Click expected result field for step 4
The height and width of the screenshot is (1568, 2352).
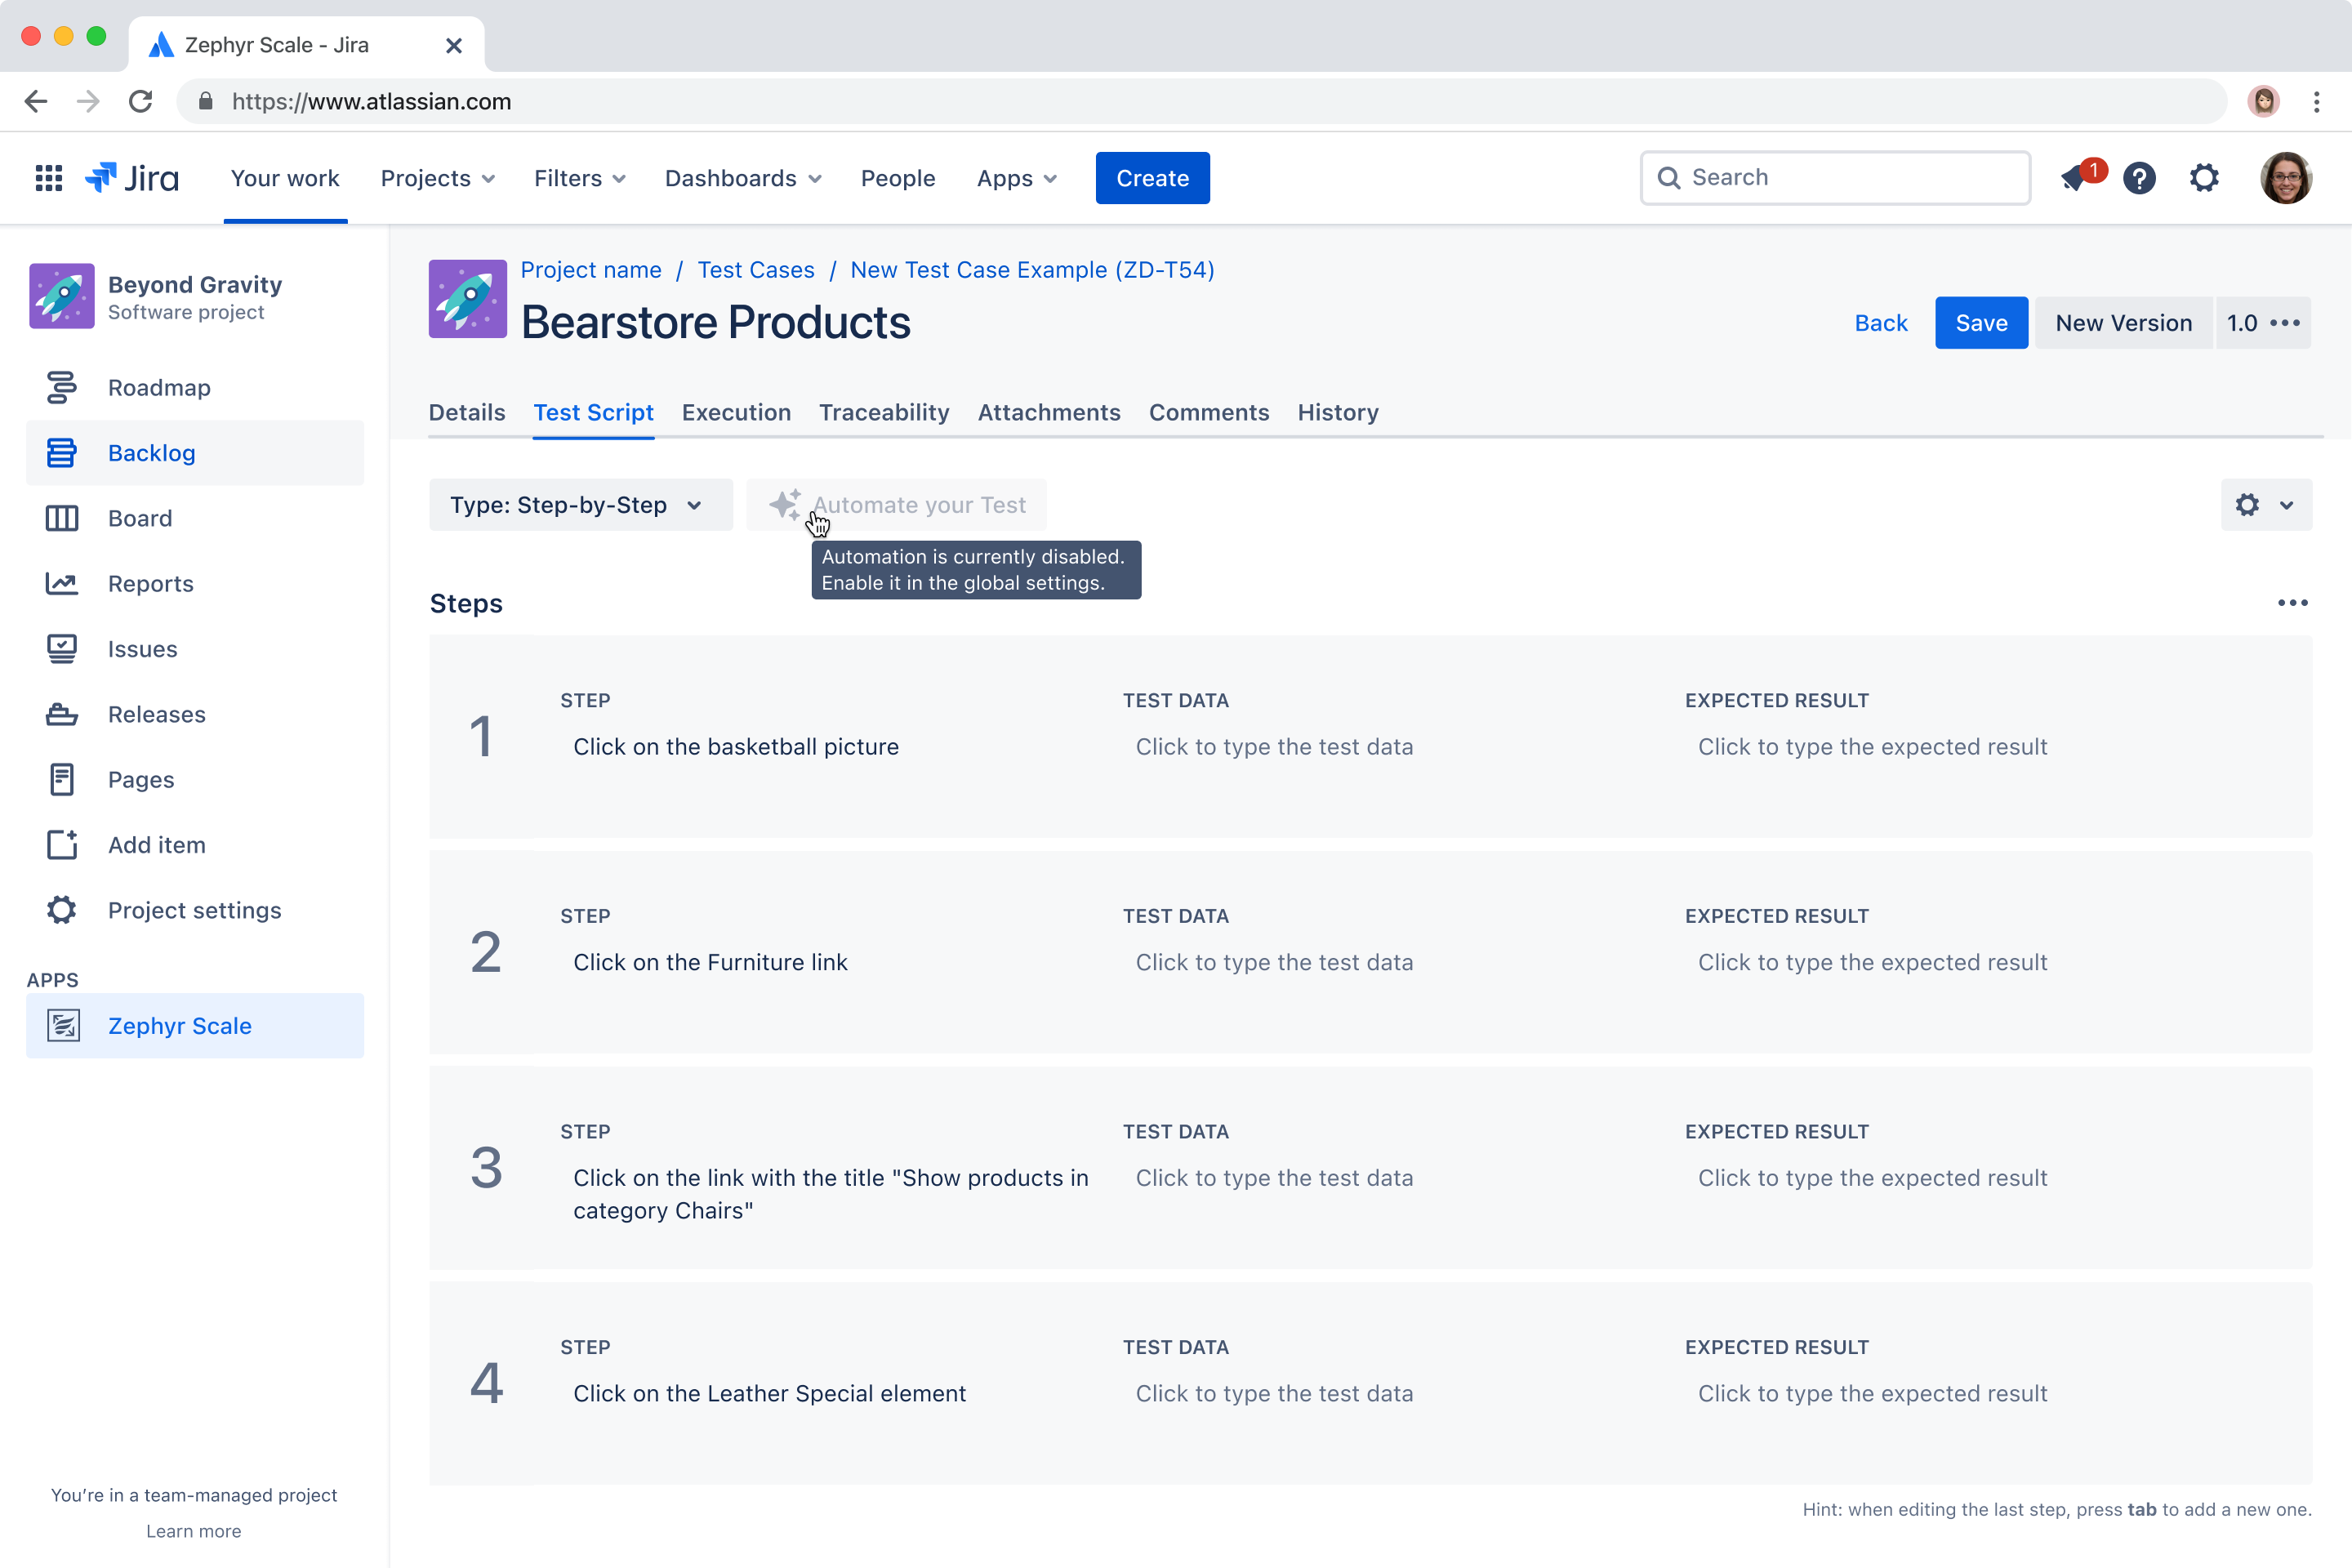point(1872,1393)
